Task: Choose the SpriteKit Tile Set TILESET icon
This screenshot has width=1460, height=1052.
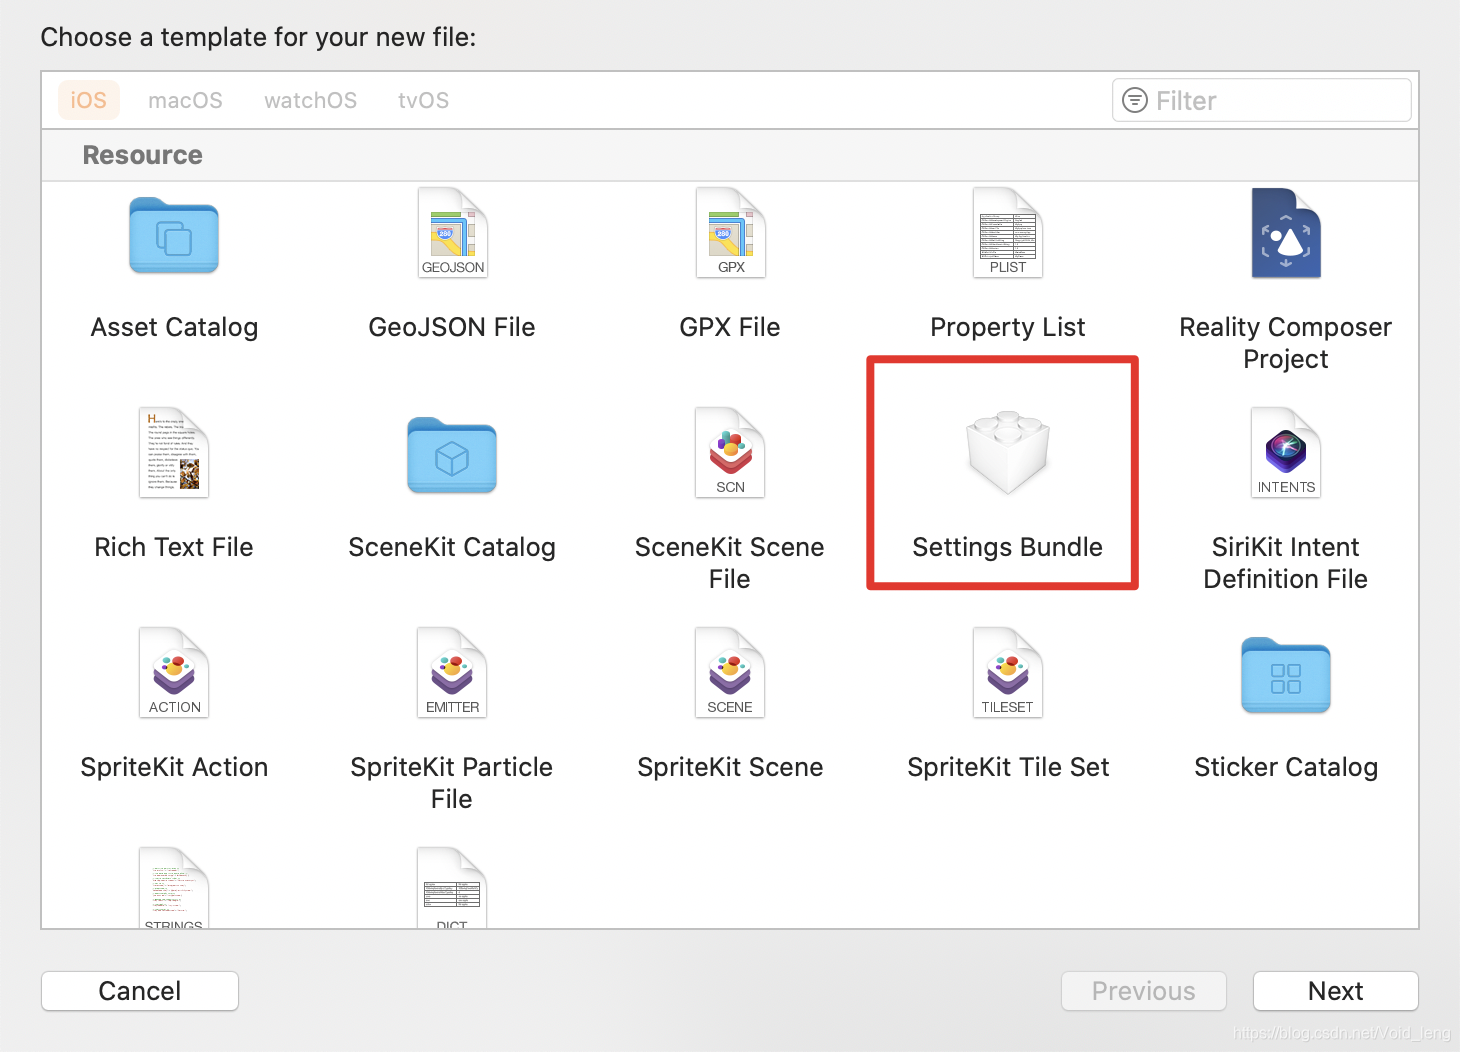Action: [x=1008, y=673]
